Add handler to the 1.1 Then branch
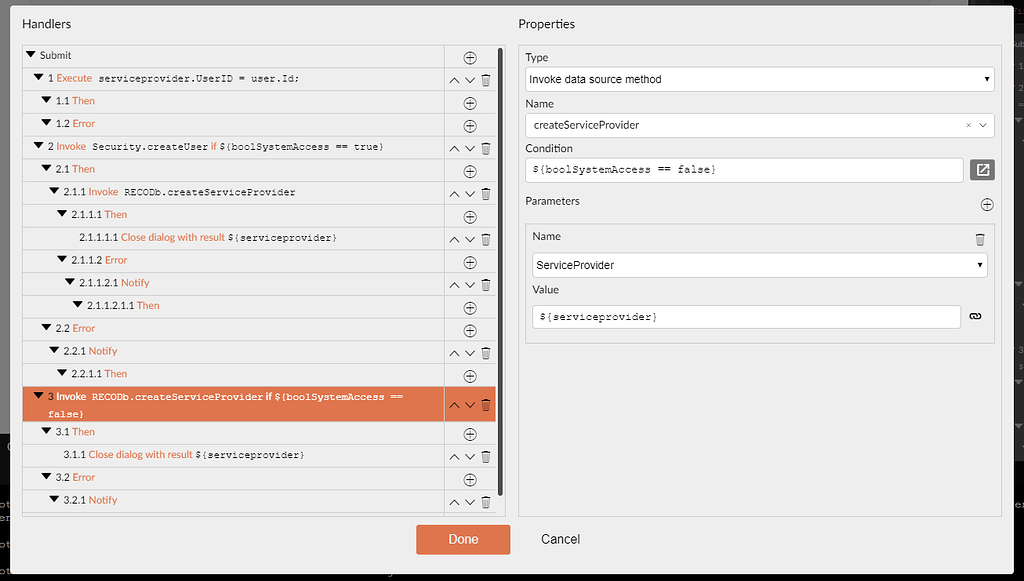 [x=470, y=102]
